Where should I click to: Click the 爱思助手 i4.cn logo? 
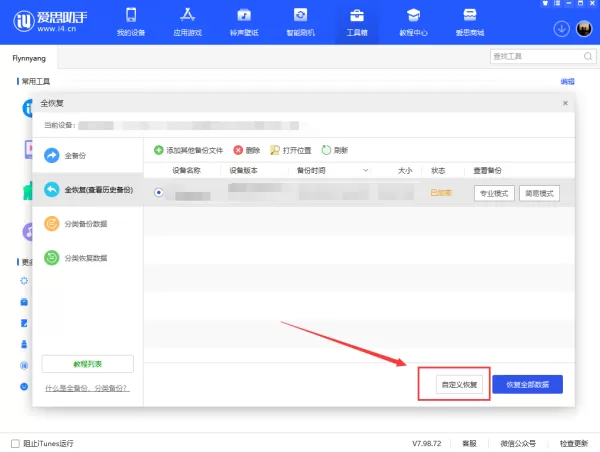[50, 21]
